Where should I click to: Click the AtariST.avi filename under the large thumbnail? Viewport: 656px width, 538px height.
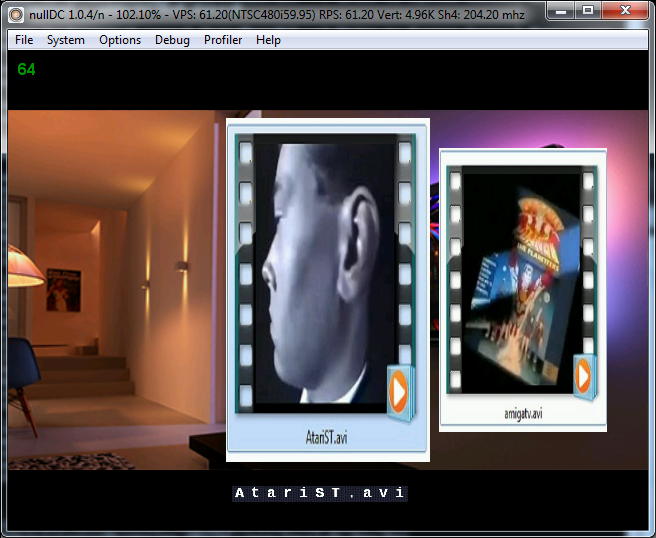[326, 438]
